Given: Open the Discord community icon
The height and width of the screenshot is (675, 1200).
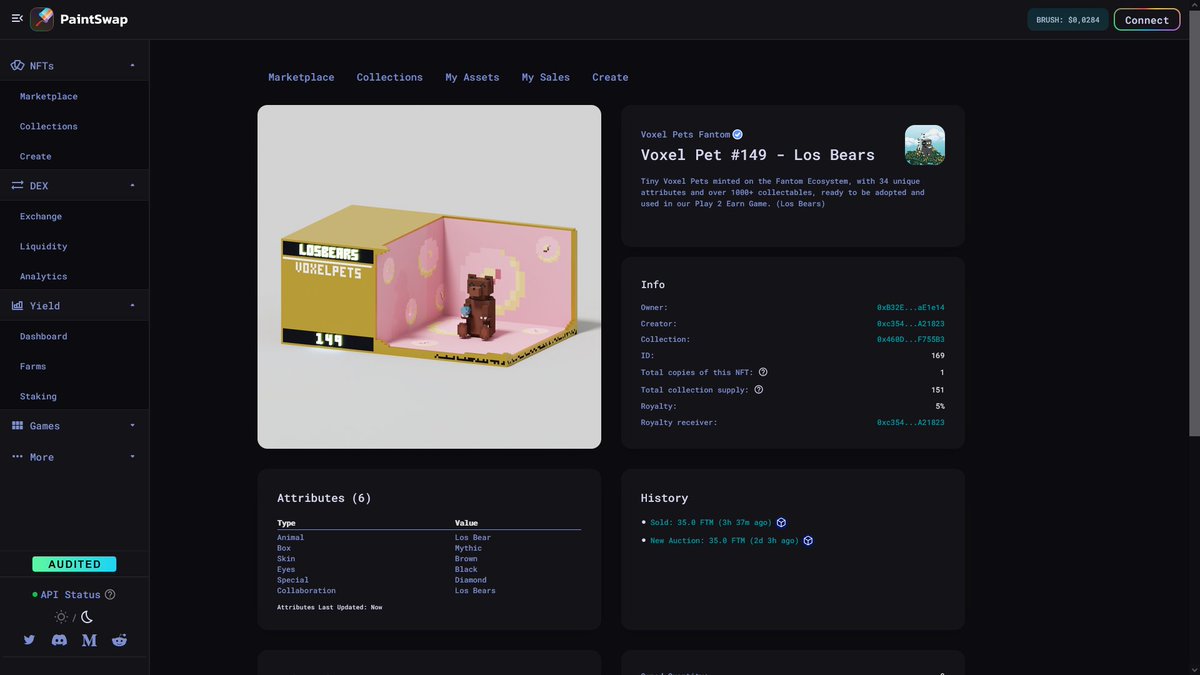Looking at the screenshot, I should click(x=59, y=640).
